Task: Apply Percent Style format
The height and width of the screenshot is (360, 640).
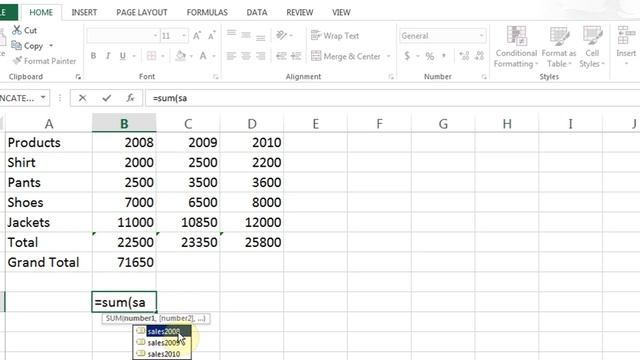Action: tap(430, 56)
